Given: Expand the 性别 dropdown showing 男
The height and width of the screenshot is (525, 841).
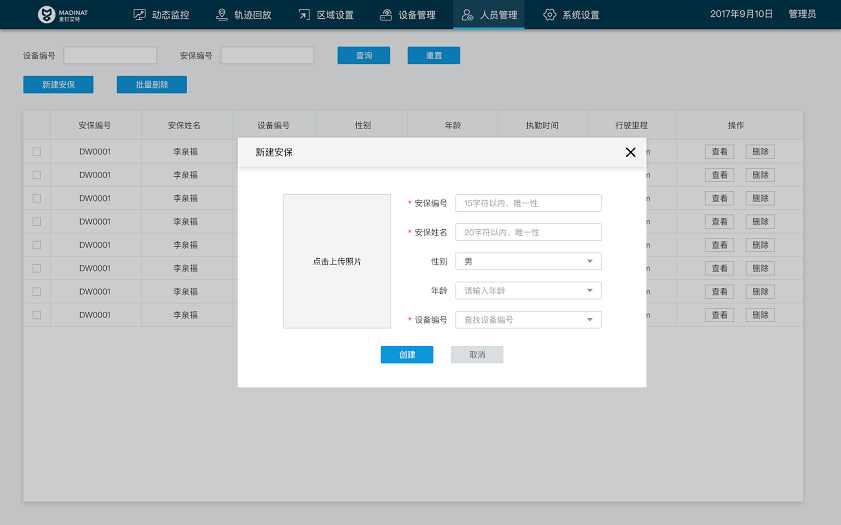Looking at the screenshot, I should point(528,261).
